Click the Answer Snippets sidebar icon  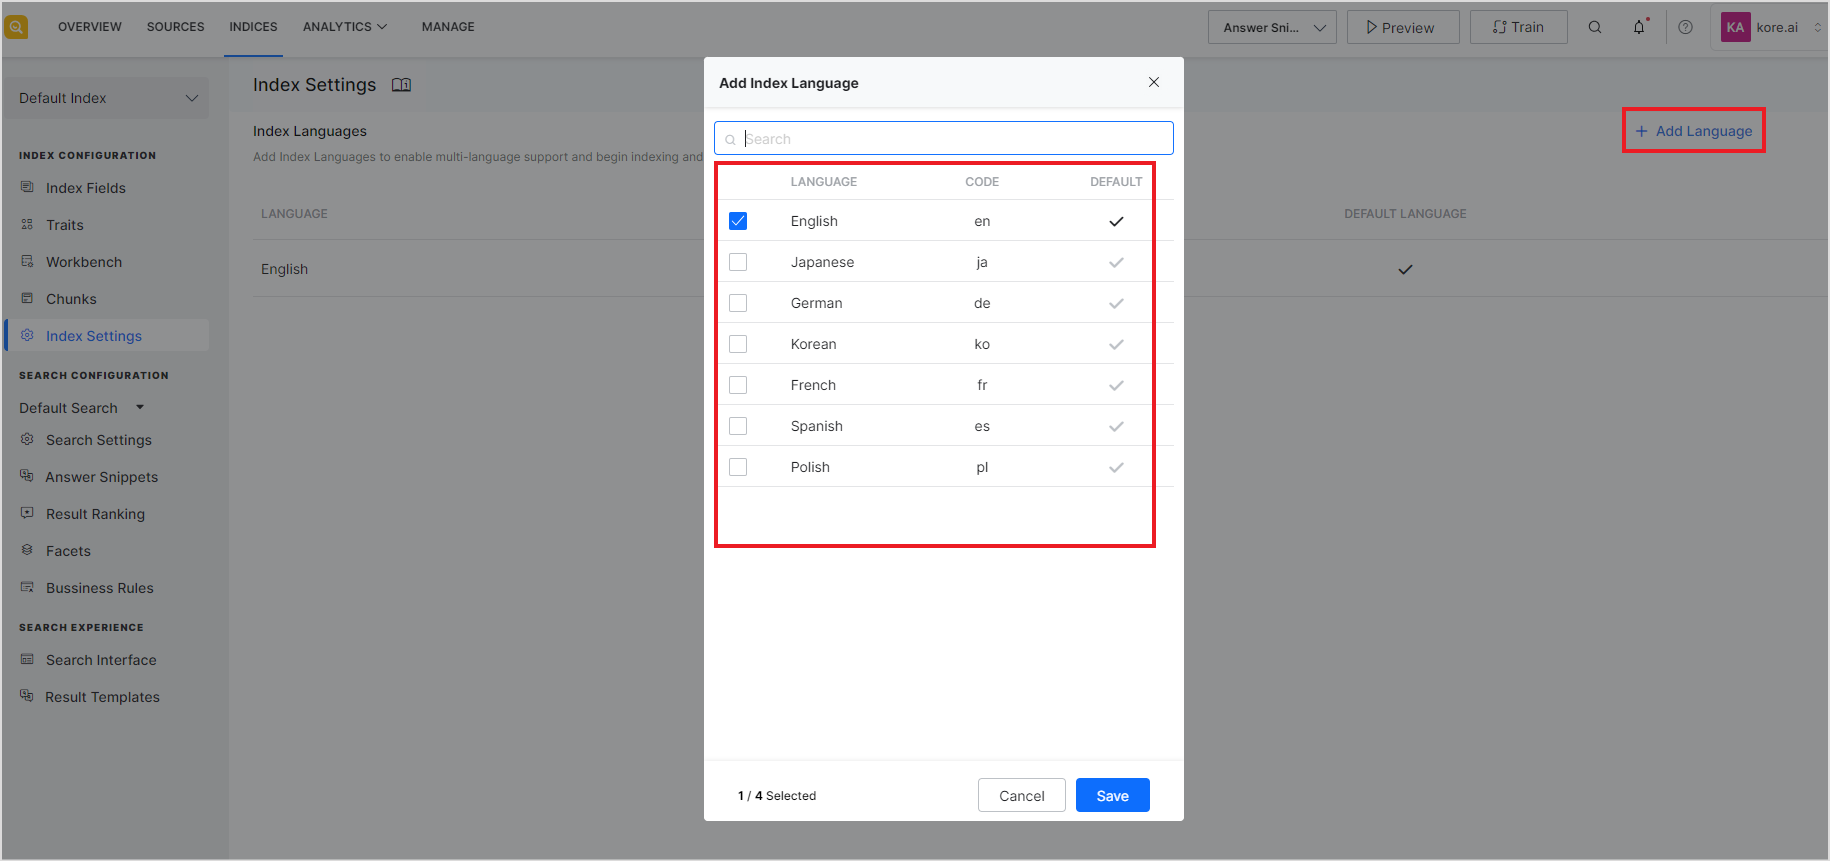27,476
